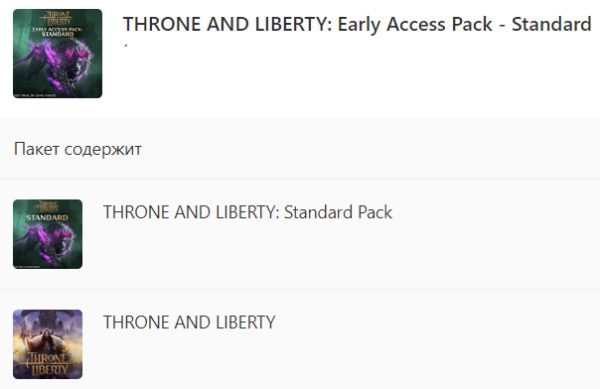Click the THRONE AND LIBERTY base game title
This screenshot has height=389, width=600.
point(189,322)
